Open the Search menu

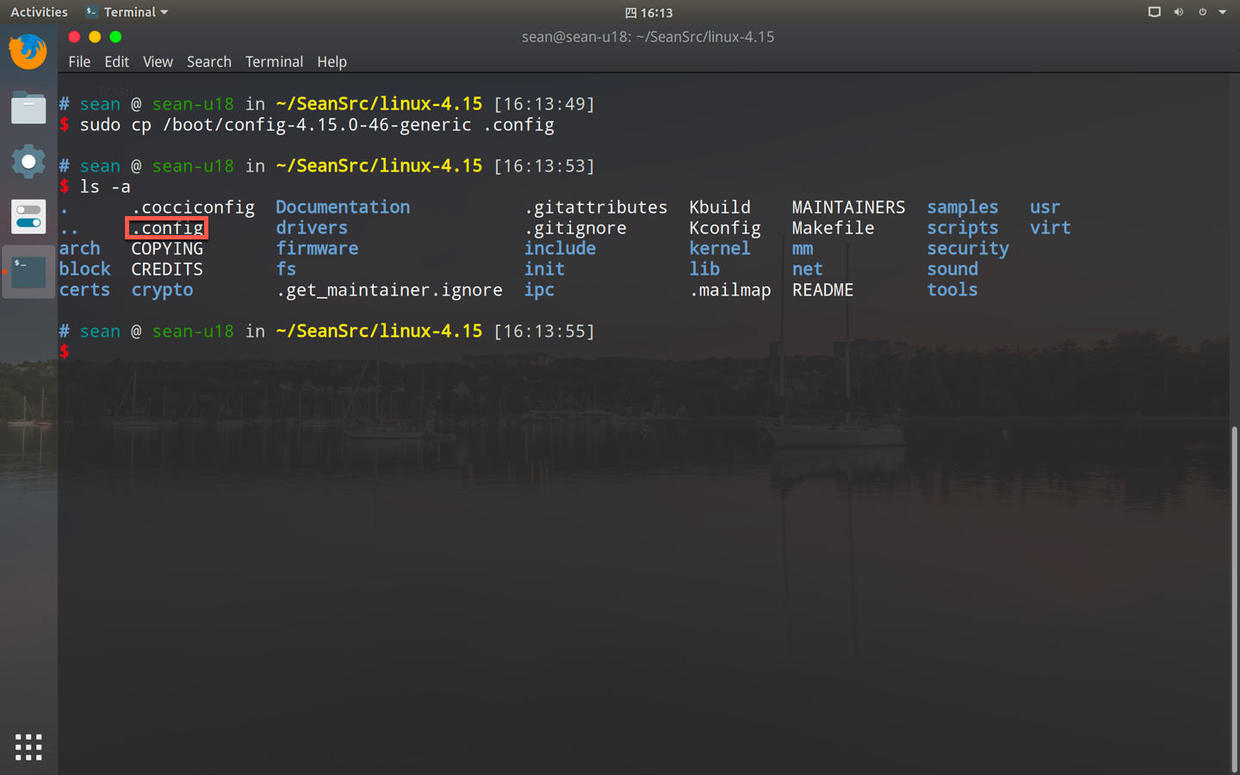208,61
